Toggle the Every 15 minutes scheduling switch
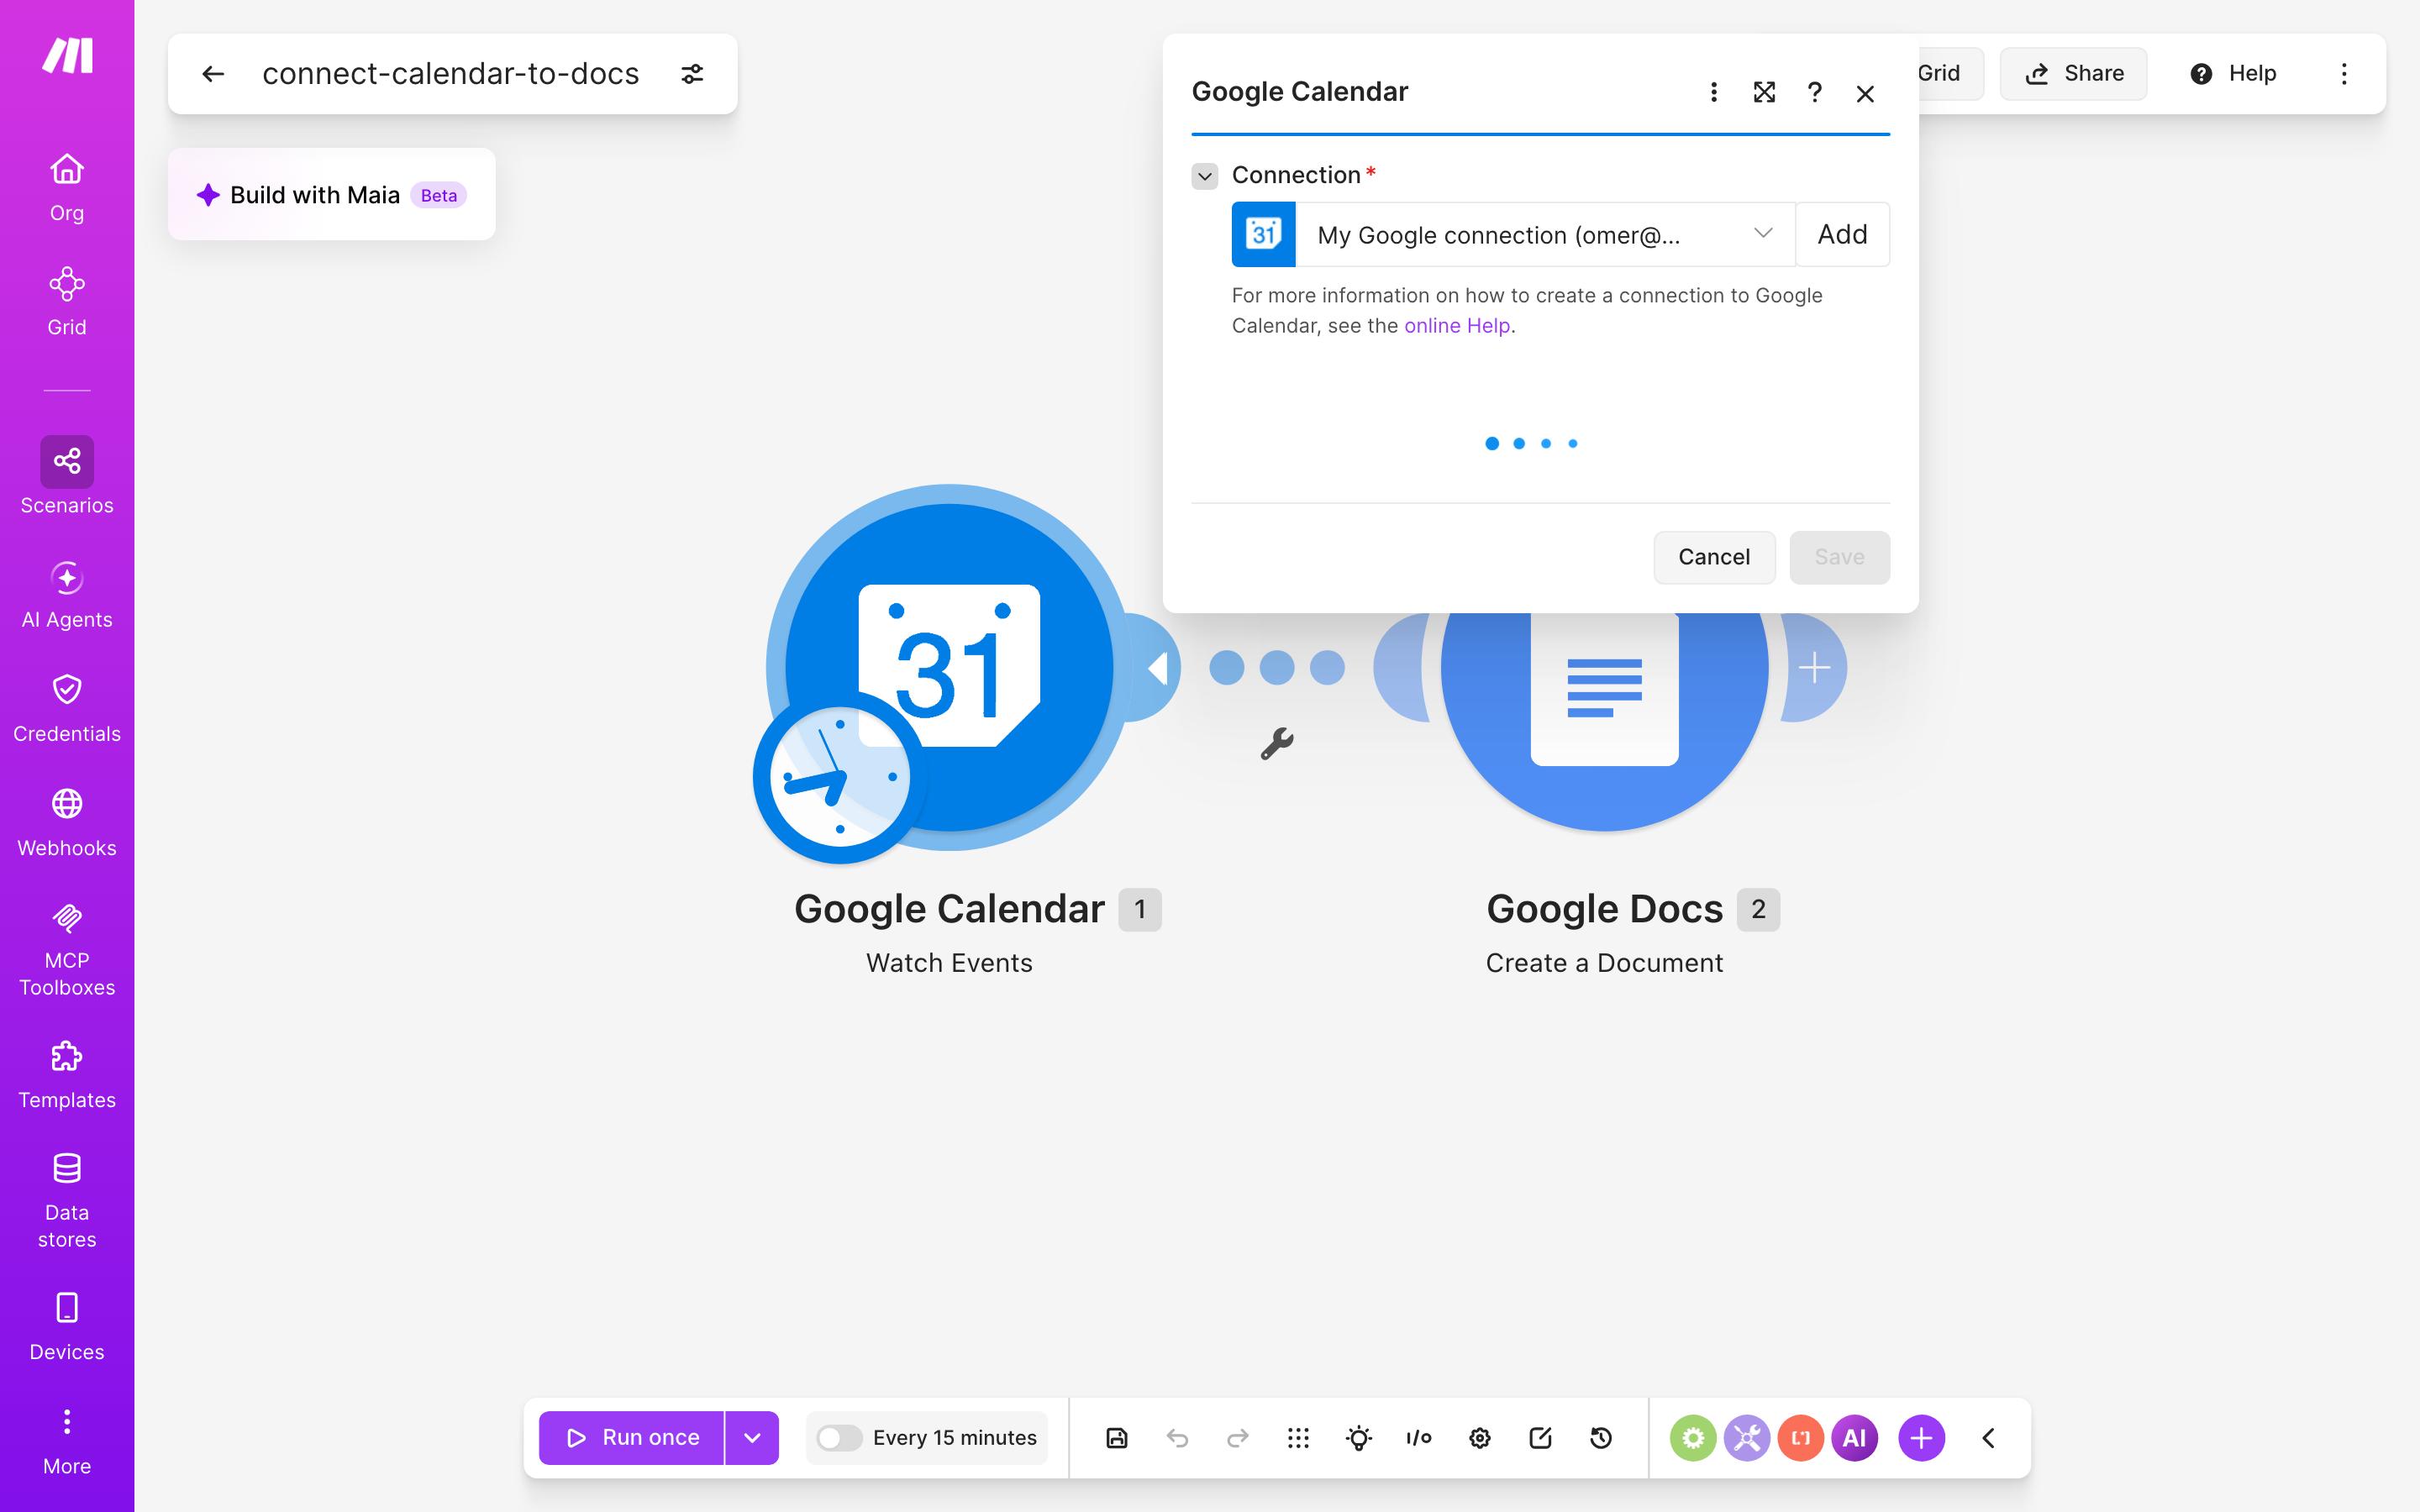The height and width of the screenshot is (1512, 2420). 838,1438
